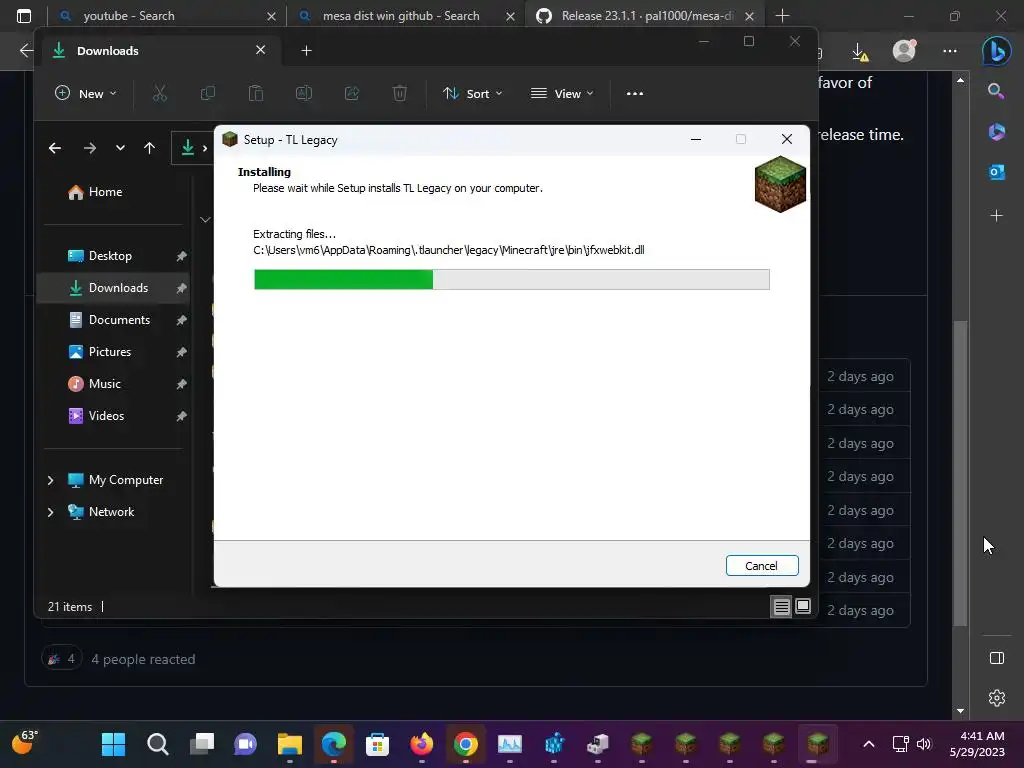1024x768 pixels.
Task: Open Google Chrome from the taskbar
Action: tap(466, 744)
